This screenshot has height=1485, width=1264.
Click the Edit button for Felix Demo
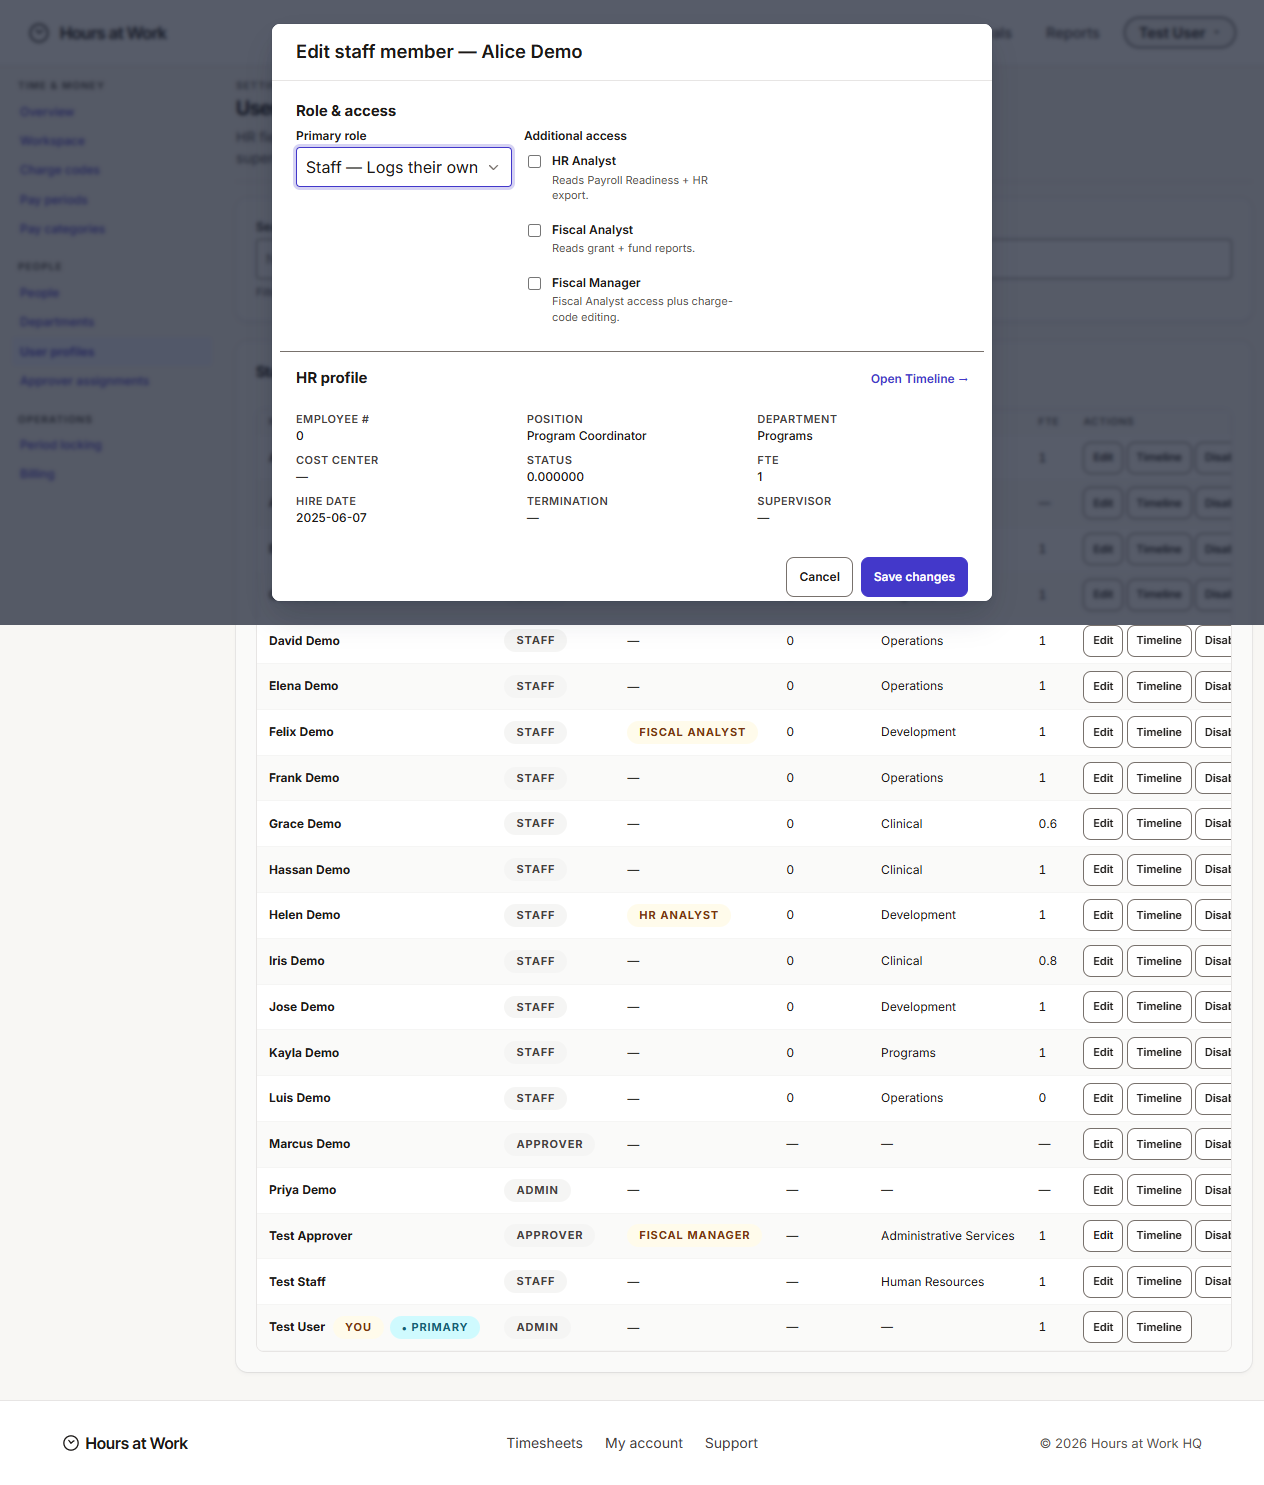click(1103, 732)
